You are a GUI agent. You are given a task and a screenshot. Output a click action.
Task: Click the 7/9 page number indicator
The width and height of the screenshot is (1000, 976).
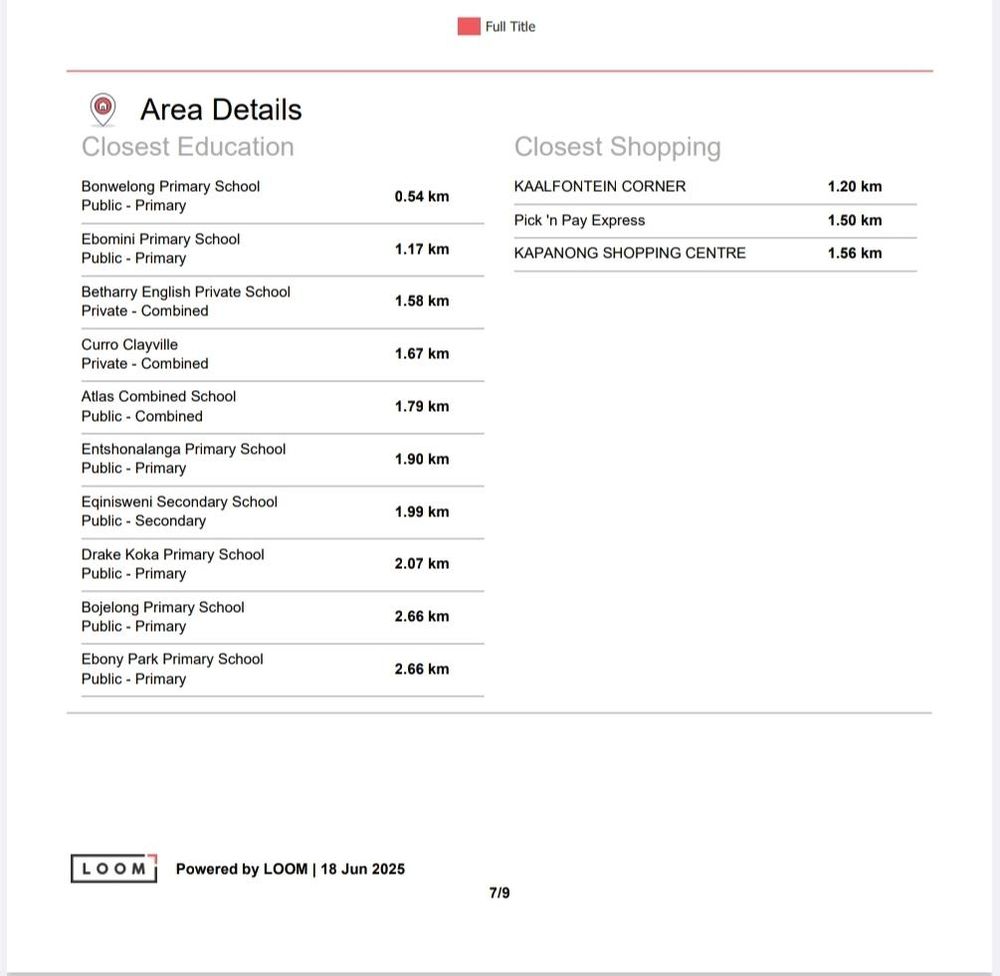499,893
